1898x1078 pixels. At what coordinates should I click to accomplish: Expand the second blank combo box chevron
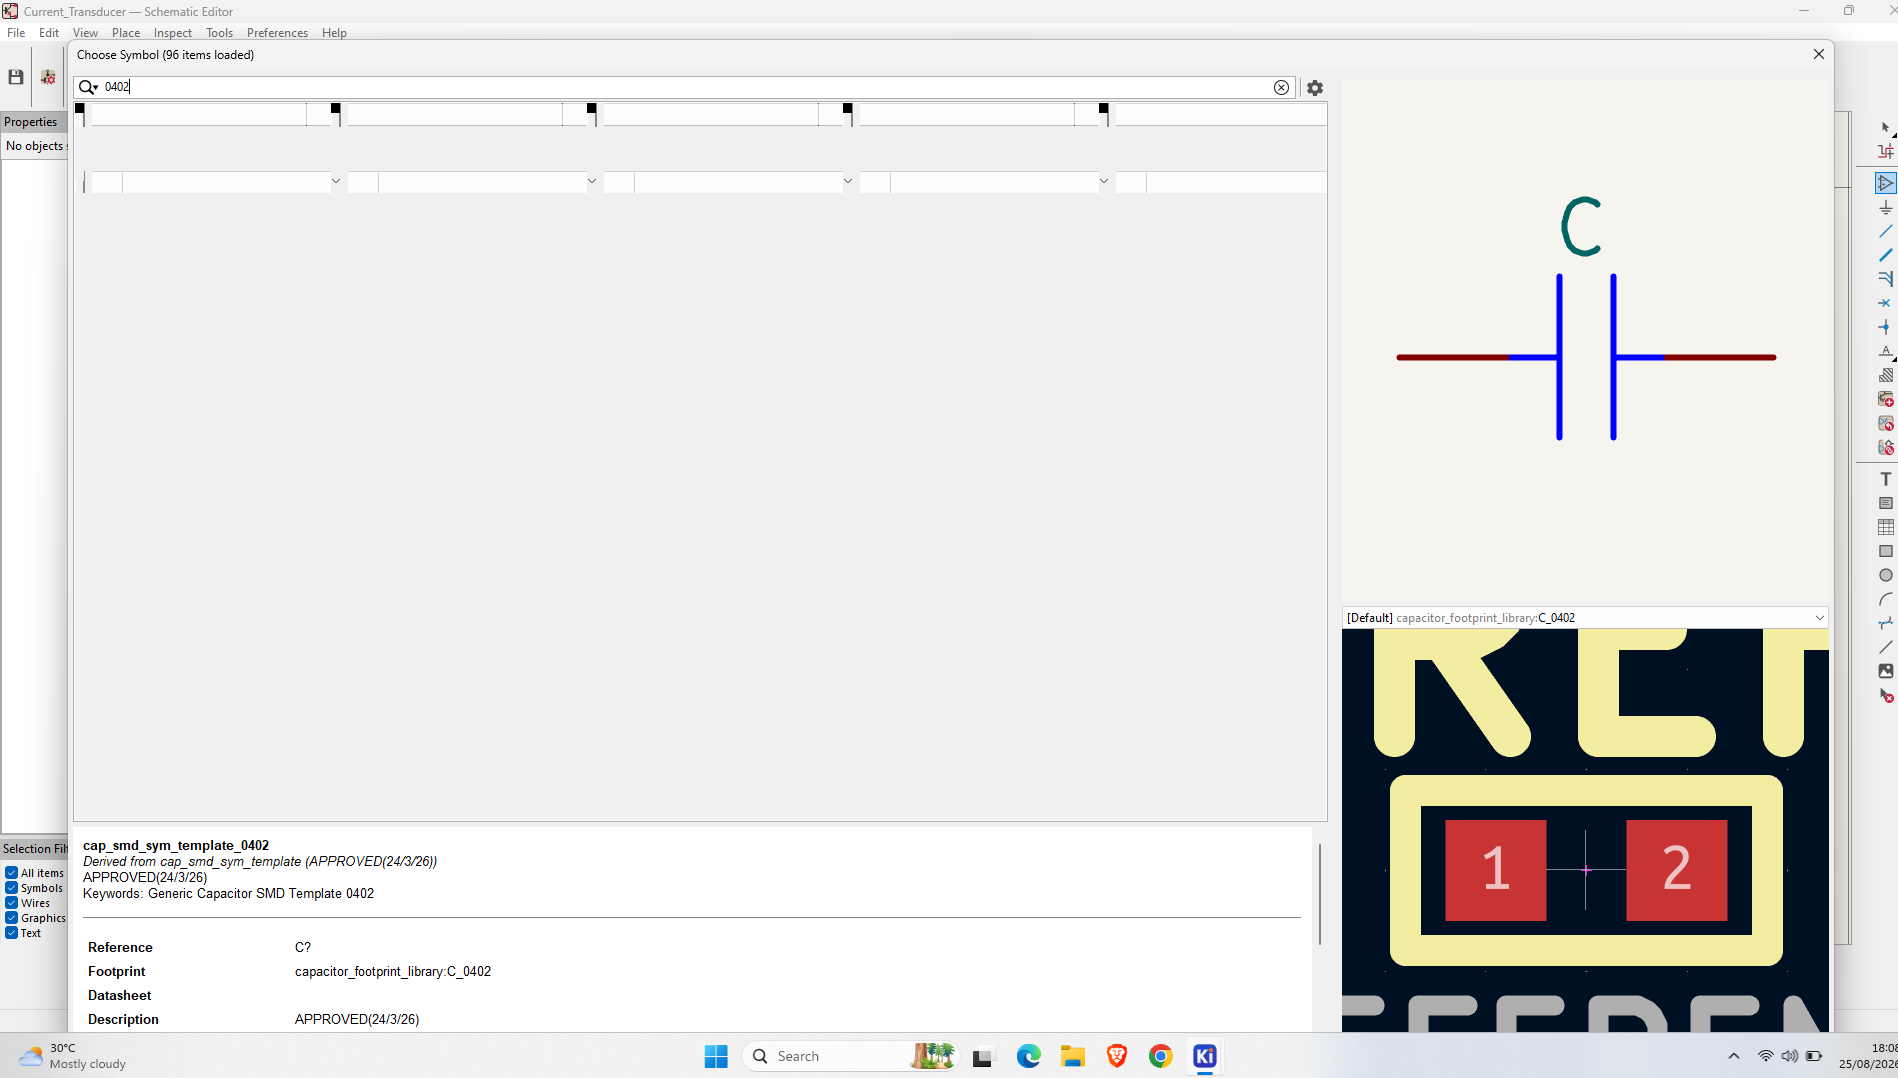pos(592,182)
